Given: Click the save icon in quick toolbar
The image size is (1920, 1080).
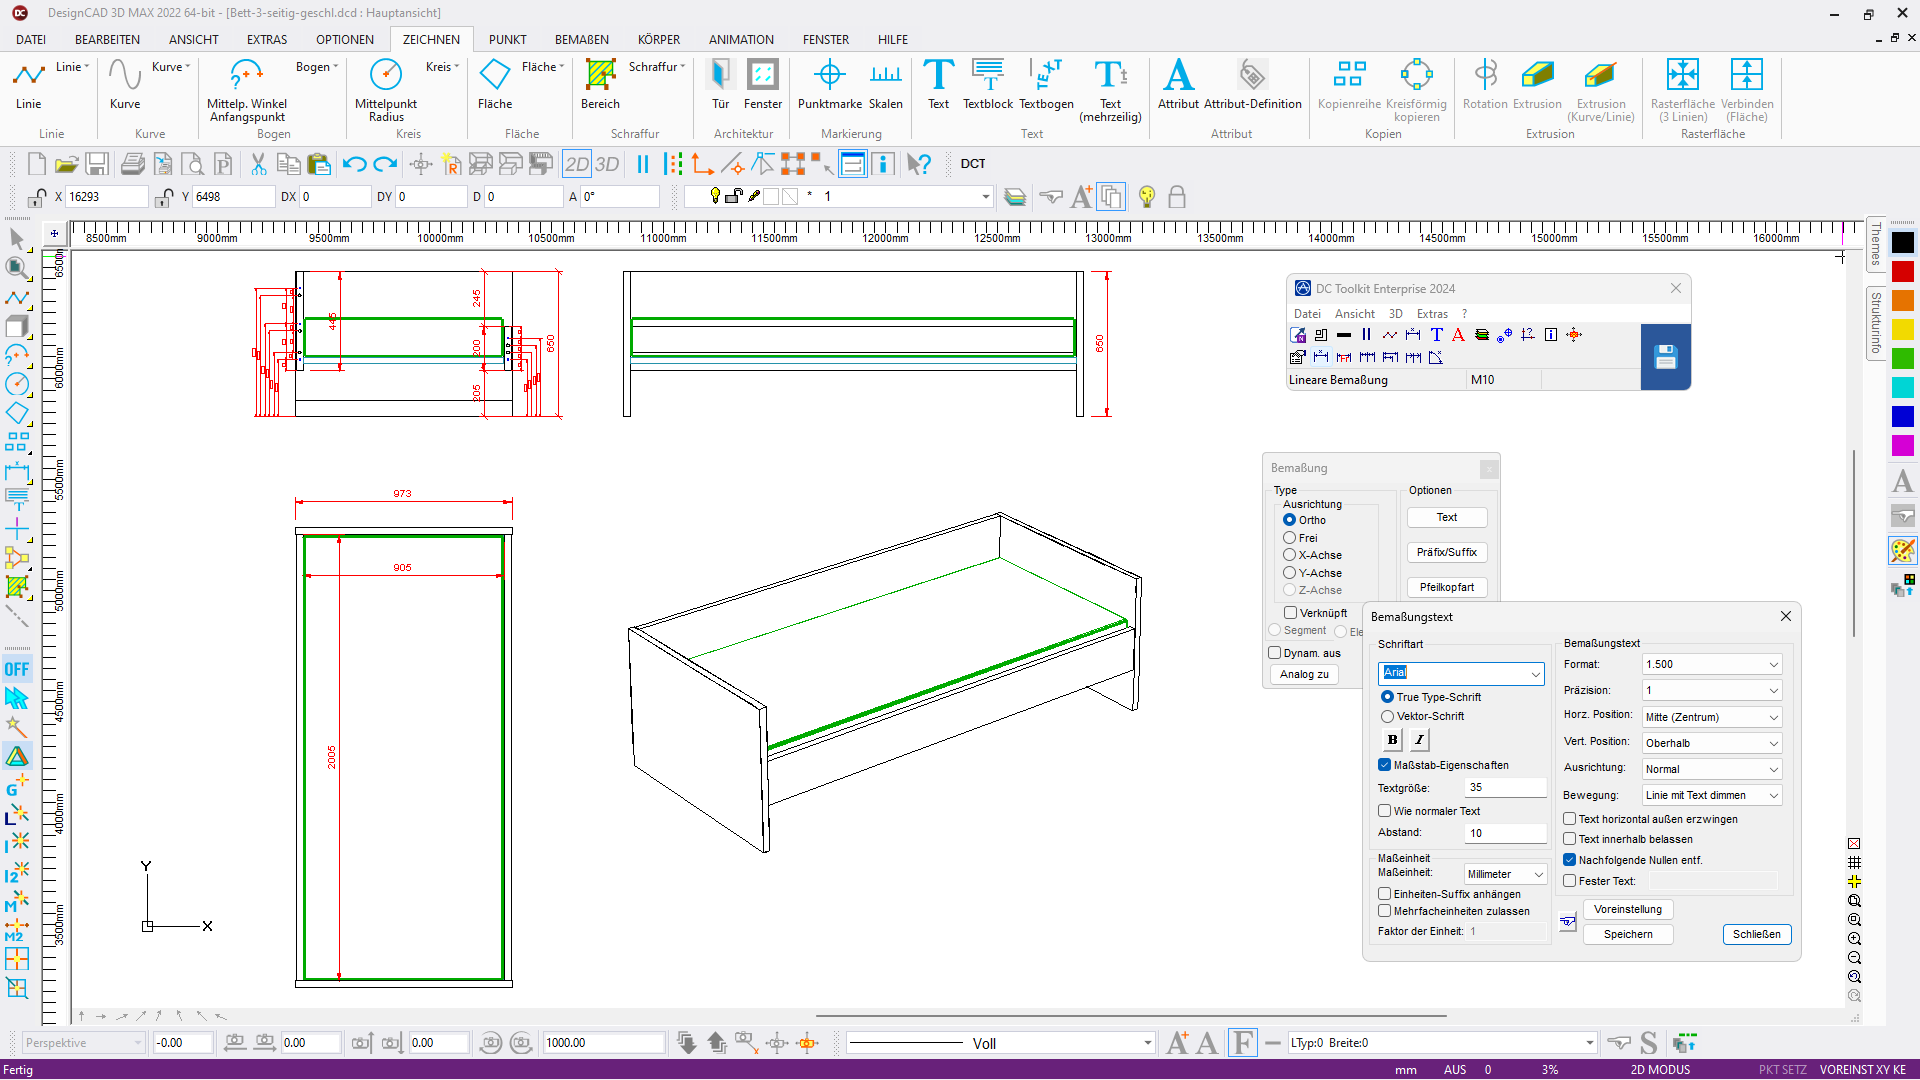Looking at the screenshot, I should (97, 164).
